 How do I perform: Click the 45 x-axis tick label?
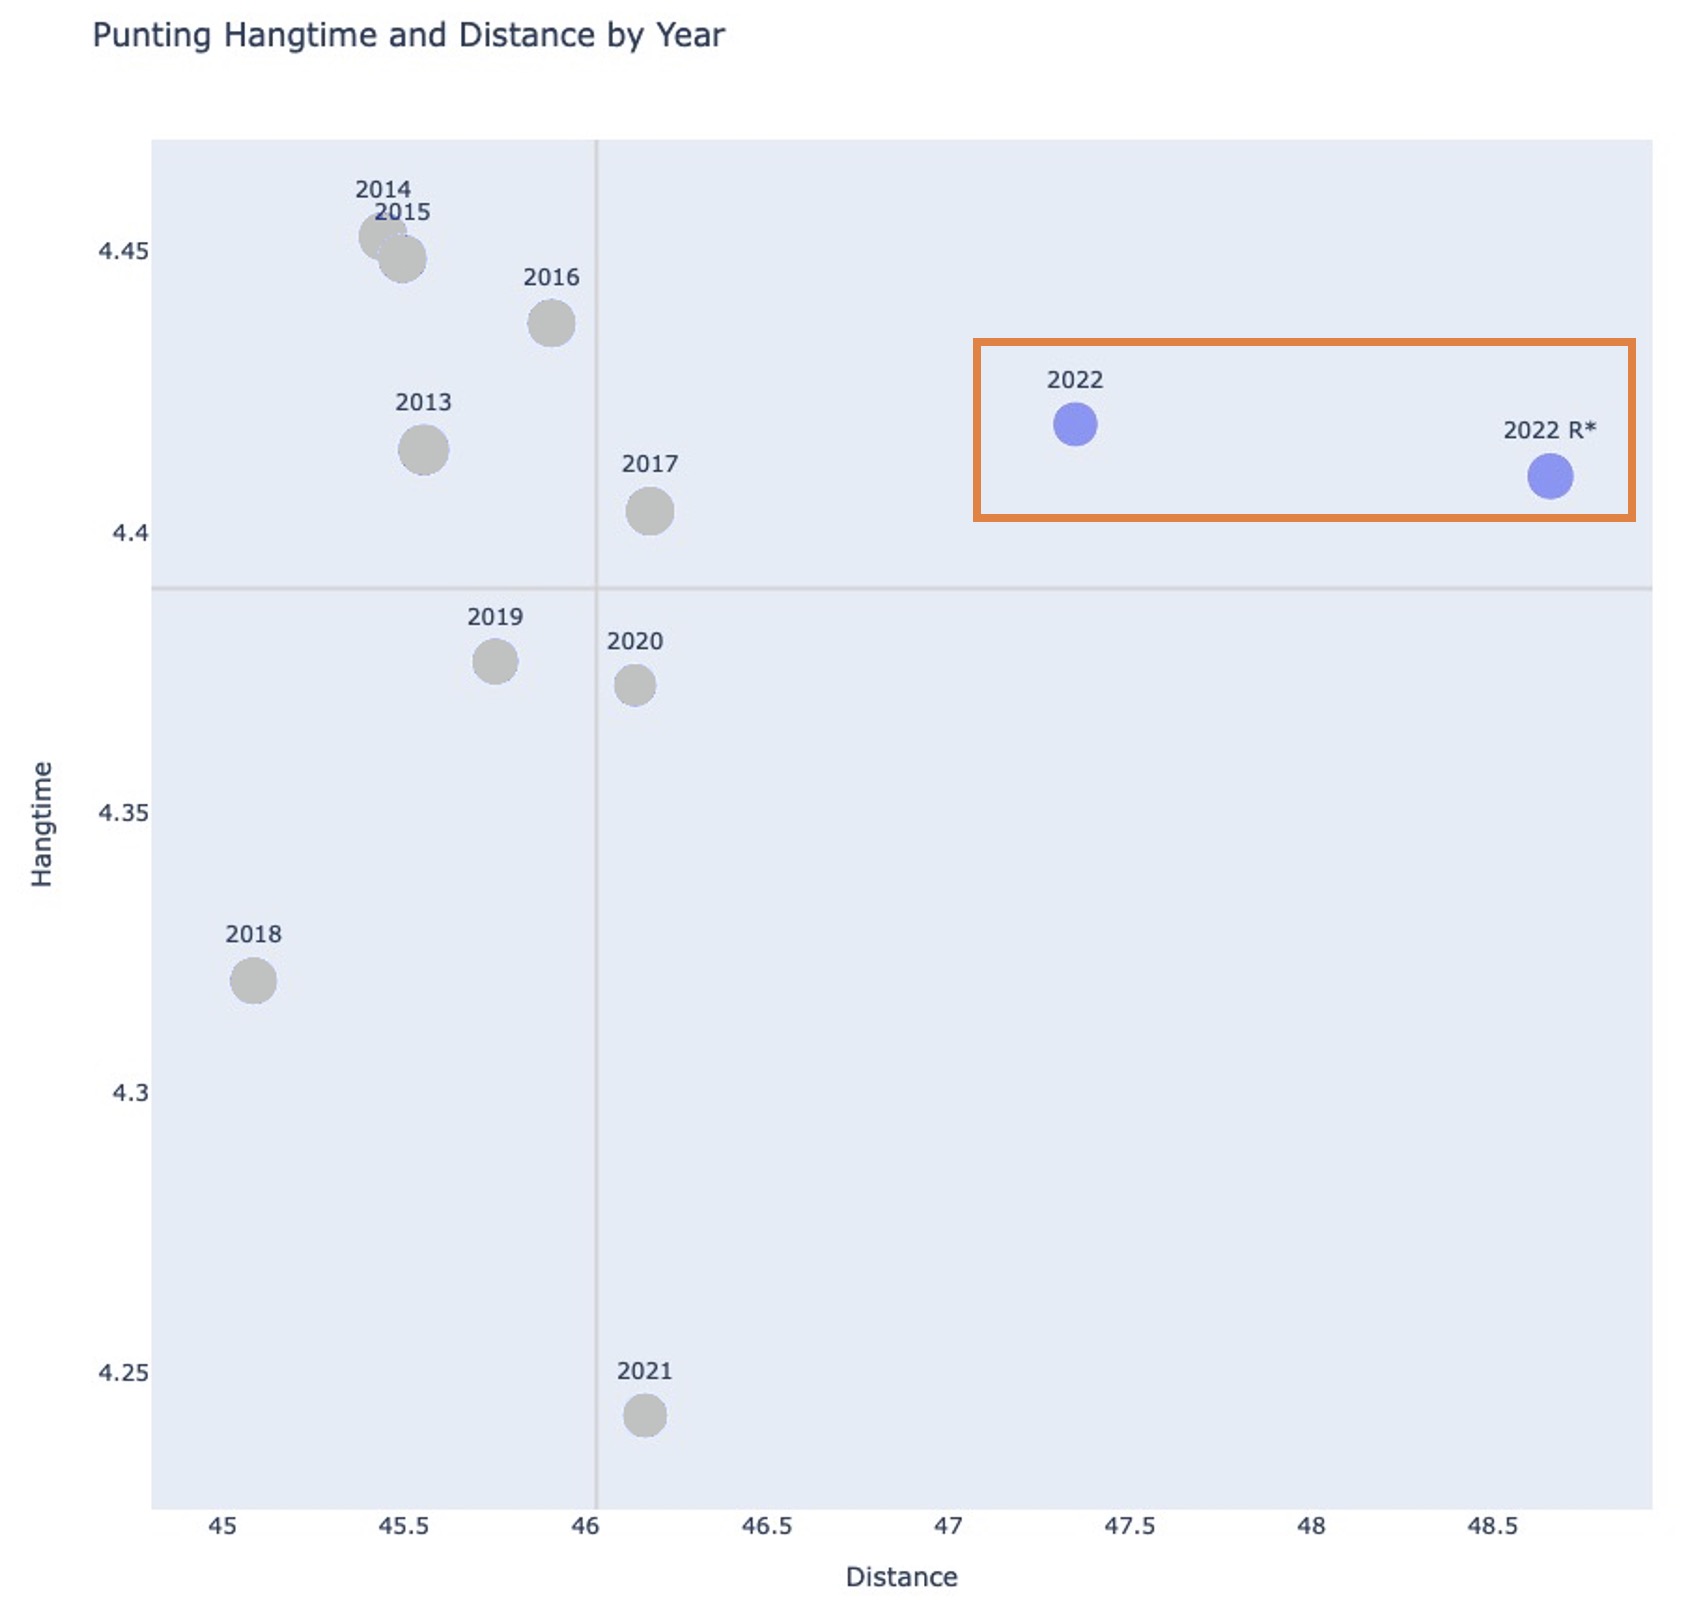click(222, 1526)
